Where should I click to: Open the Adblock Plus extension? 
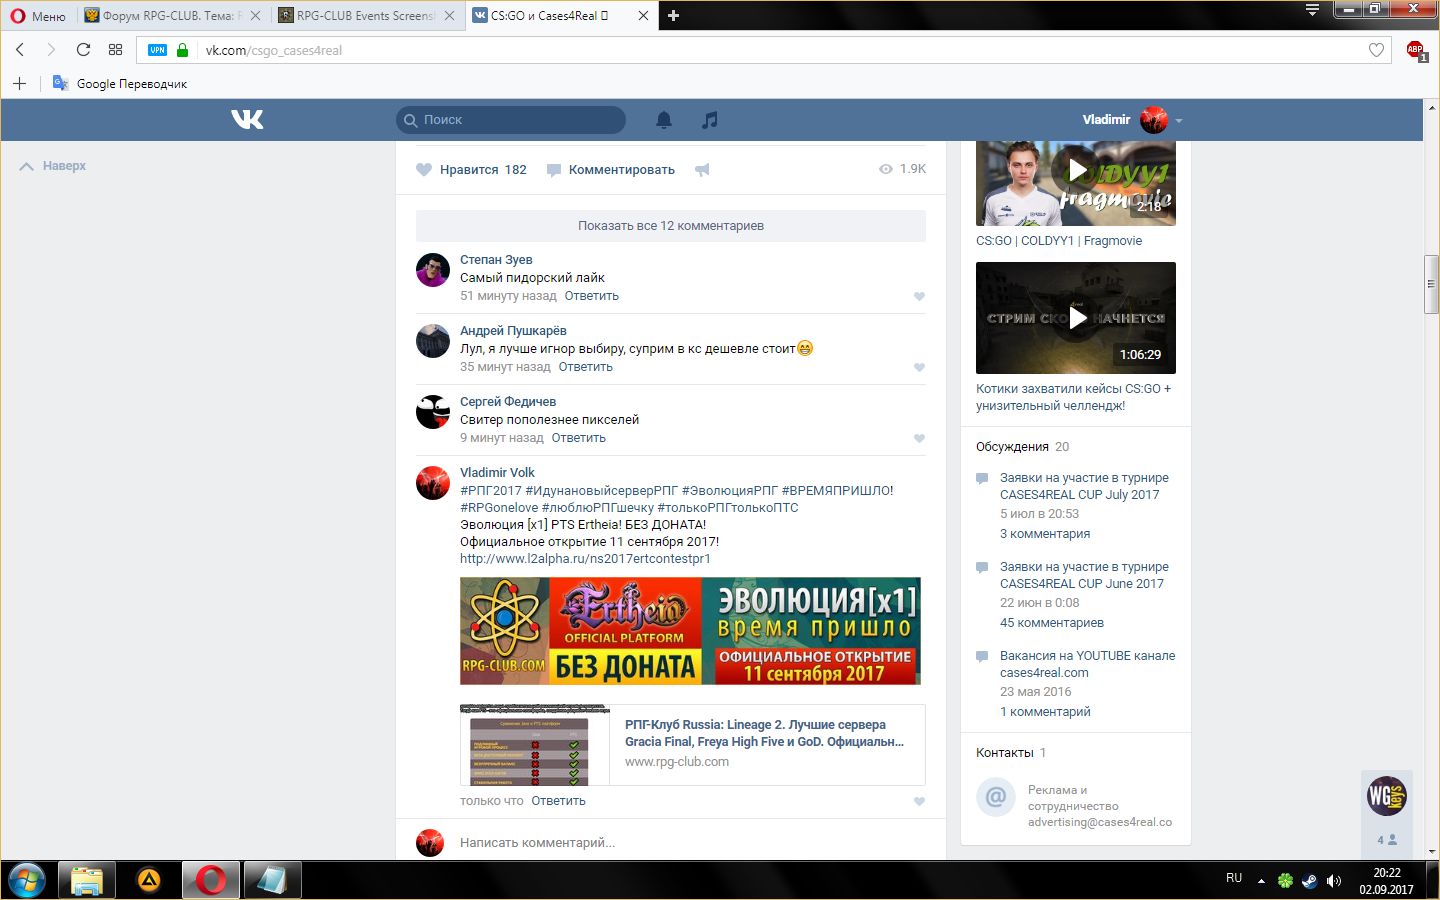click(1415, 50)
